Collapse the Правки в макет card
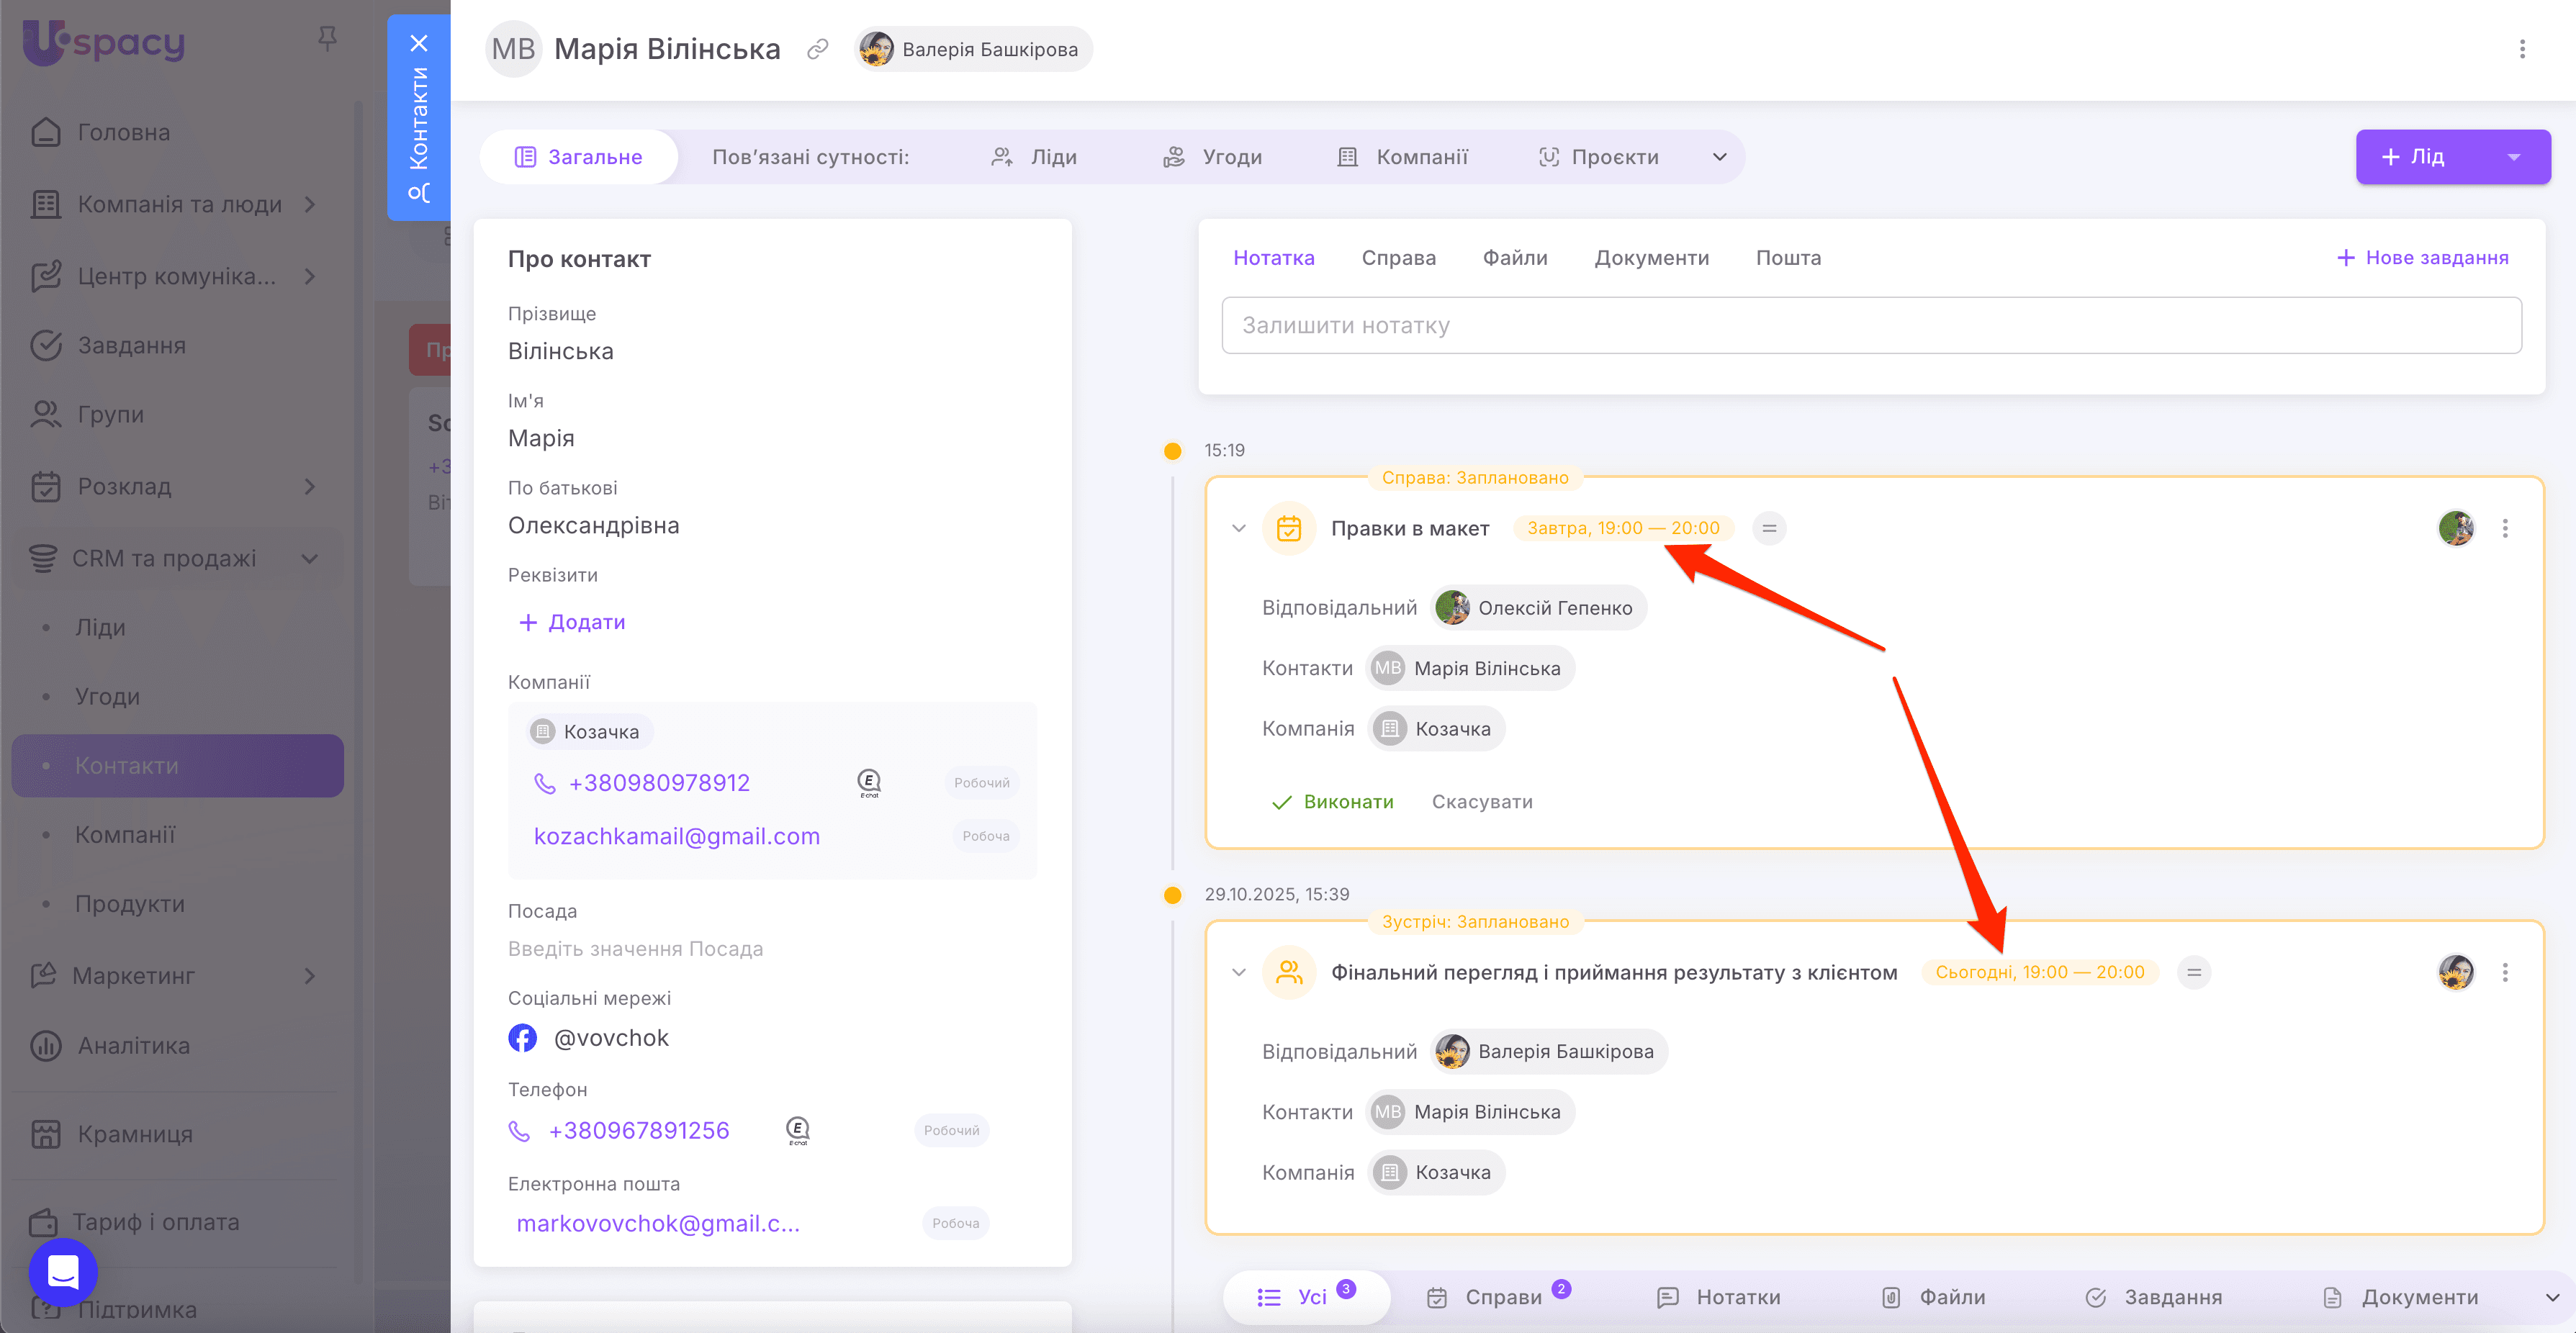The width and height of the screenshot is (2576, 1333). click(1239, 528)
